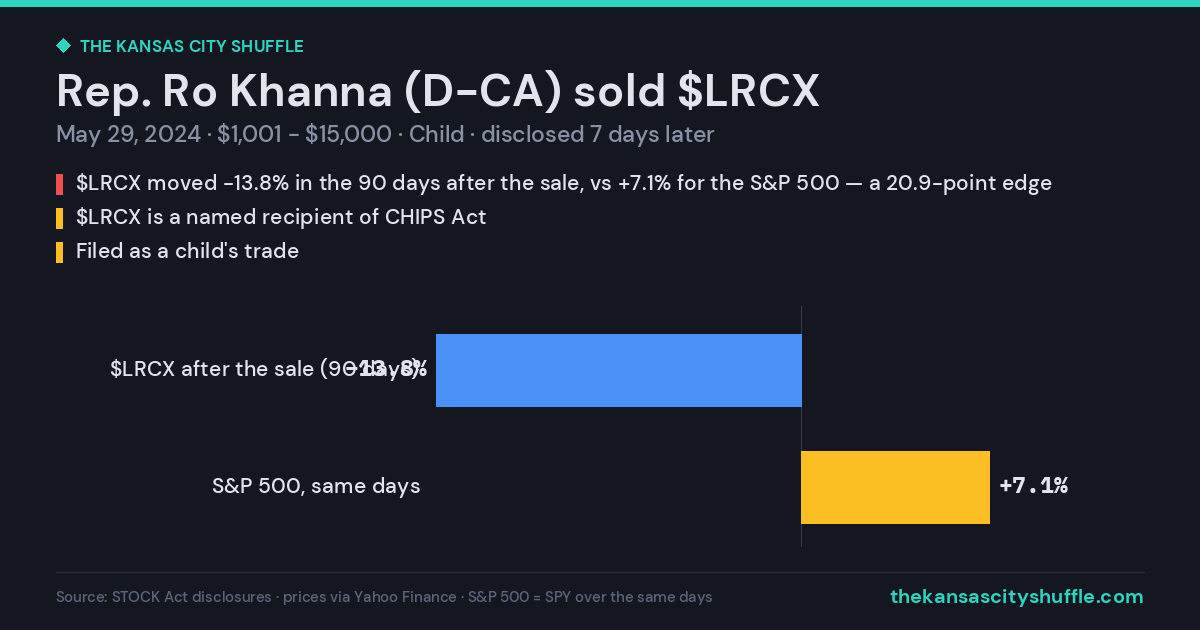Click the CHIPS Act recipient note
Image resolution: width=1200 pixels, height=630 pixels.
pyautogui.click(x=281, y=217)
